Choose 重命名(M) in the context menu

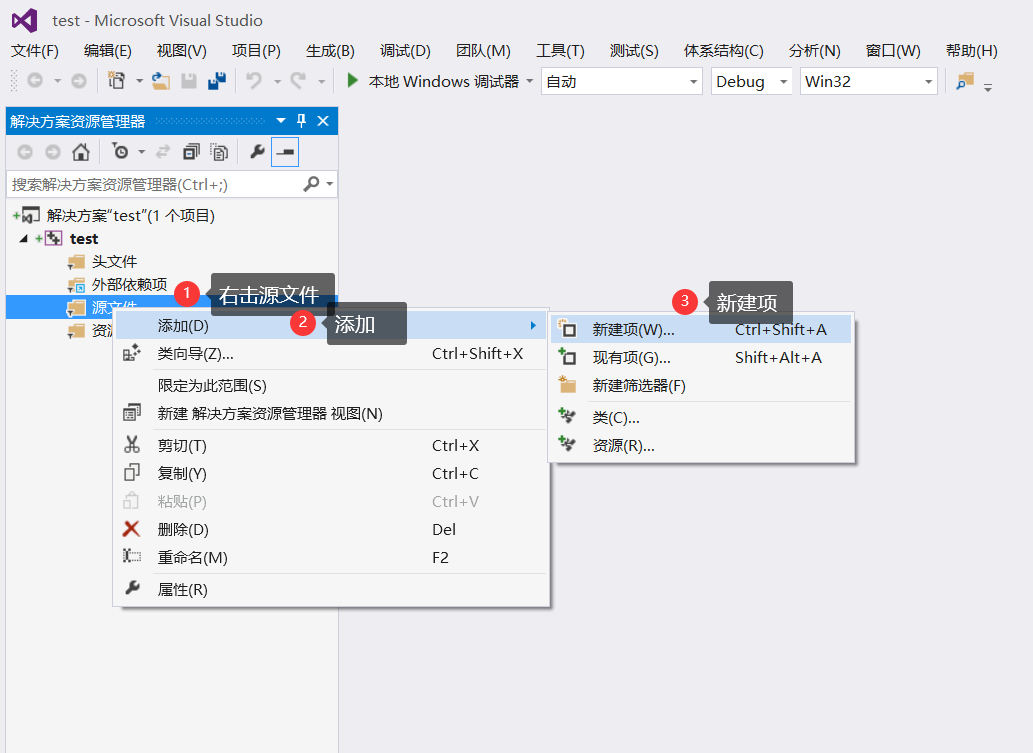(332, 558)
